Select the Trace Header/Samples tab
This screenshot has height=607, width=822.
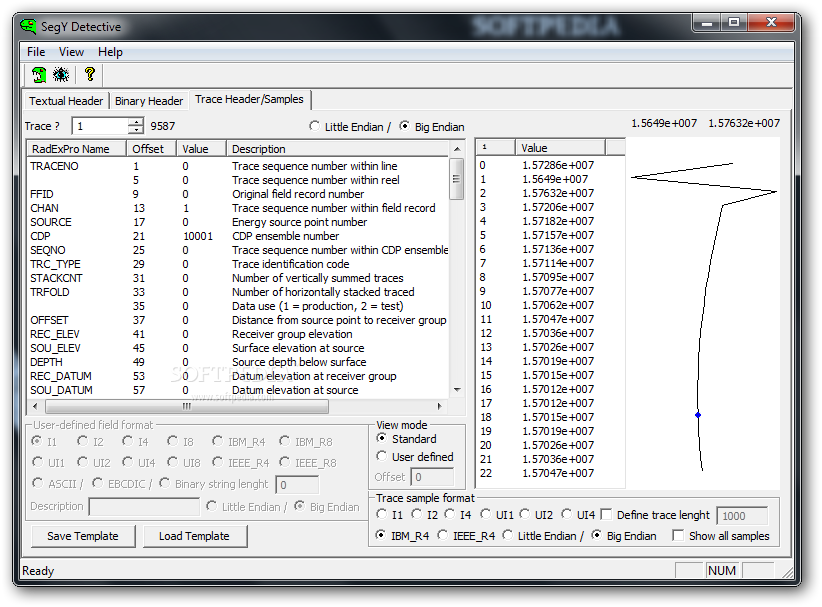249,99
